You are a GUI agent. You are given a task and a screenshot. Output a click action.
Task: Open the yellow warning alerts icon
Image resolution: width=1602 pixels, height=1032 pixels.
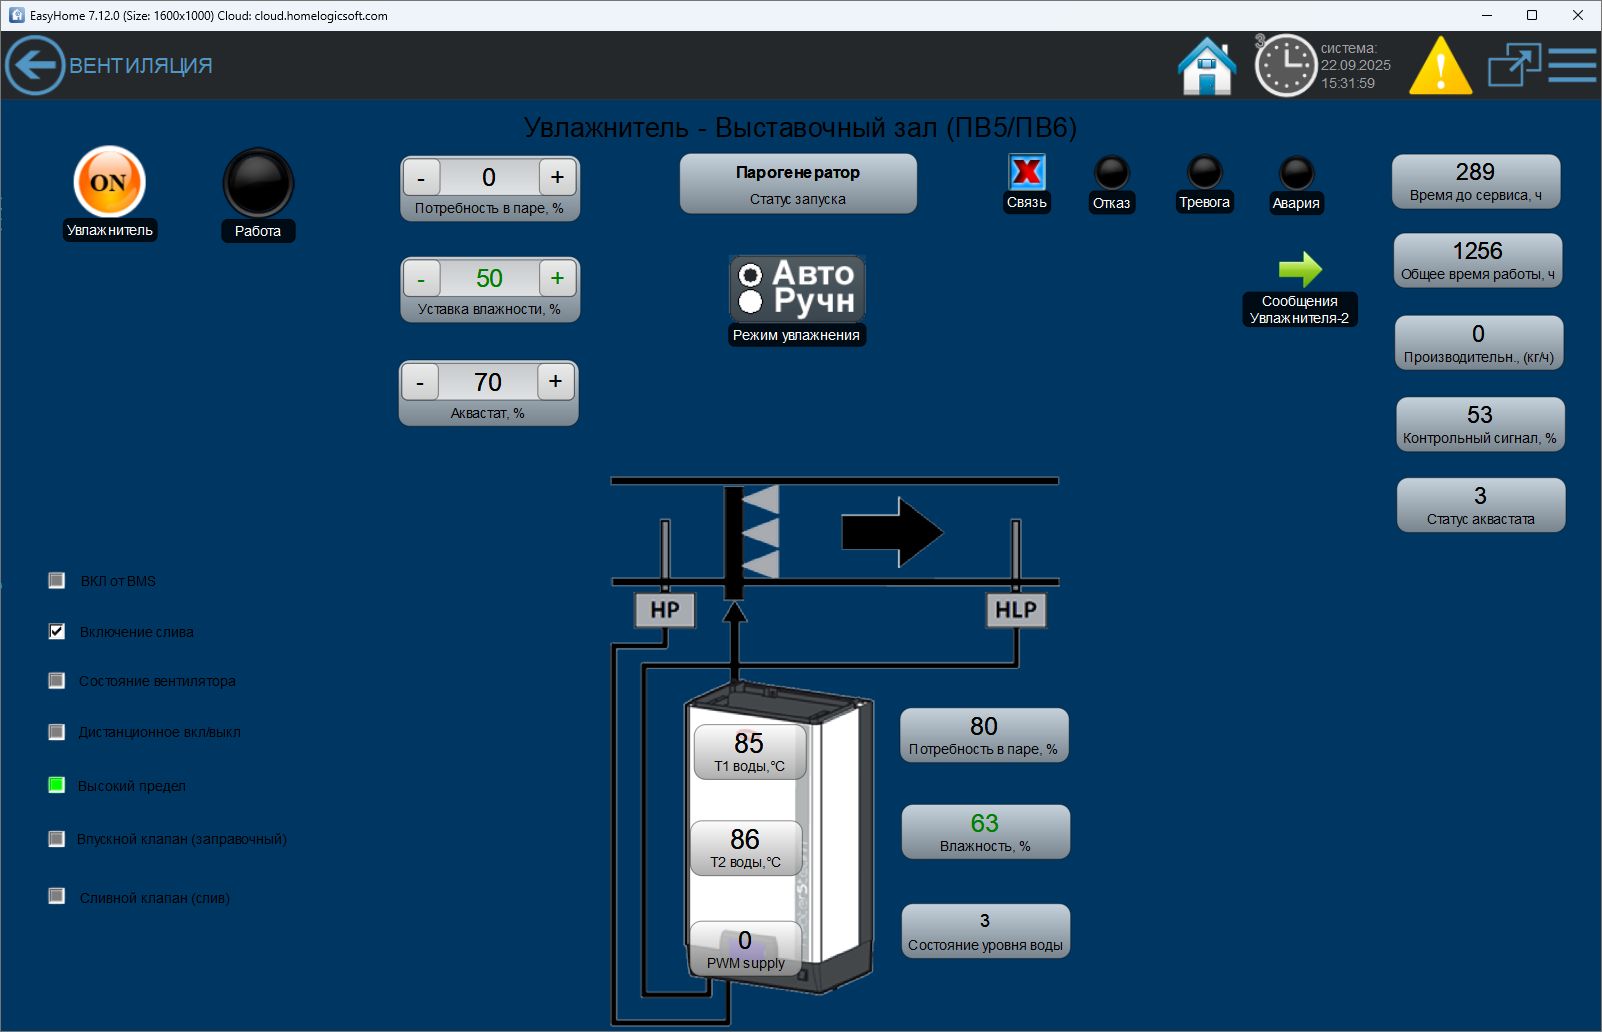(x=1440, y=67)
